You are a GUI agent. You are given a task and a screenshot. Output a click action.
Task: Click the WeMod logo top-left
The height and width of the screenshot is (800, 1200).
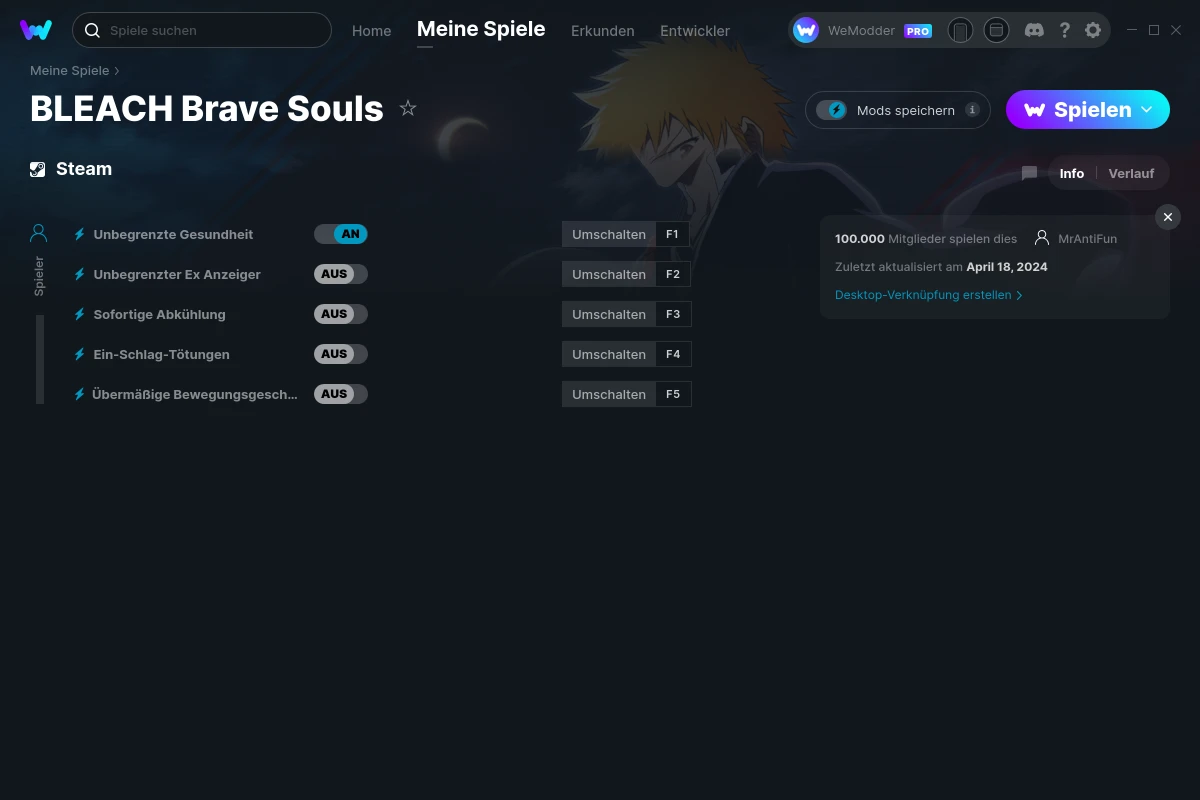[36, 29]
